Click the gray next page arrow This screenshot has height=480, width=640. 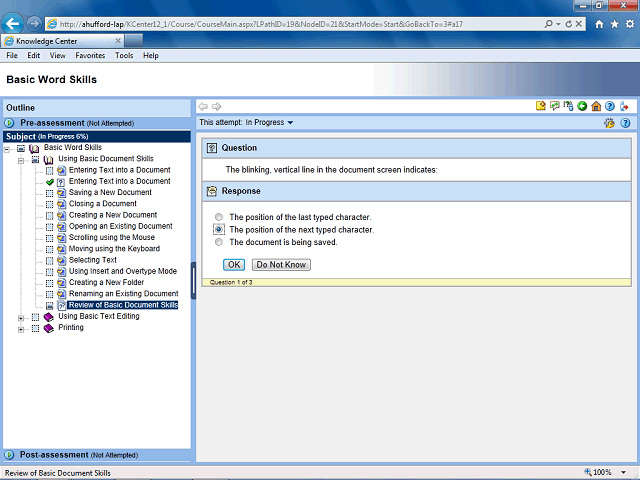216,107
